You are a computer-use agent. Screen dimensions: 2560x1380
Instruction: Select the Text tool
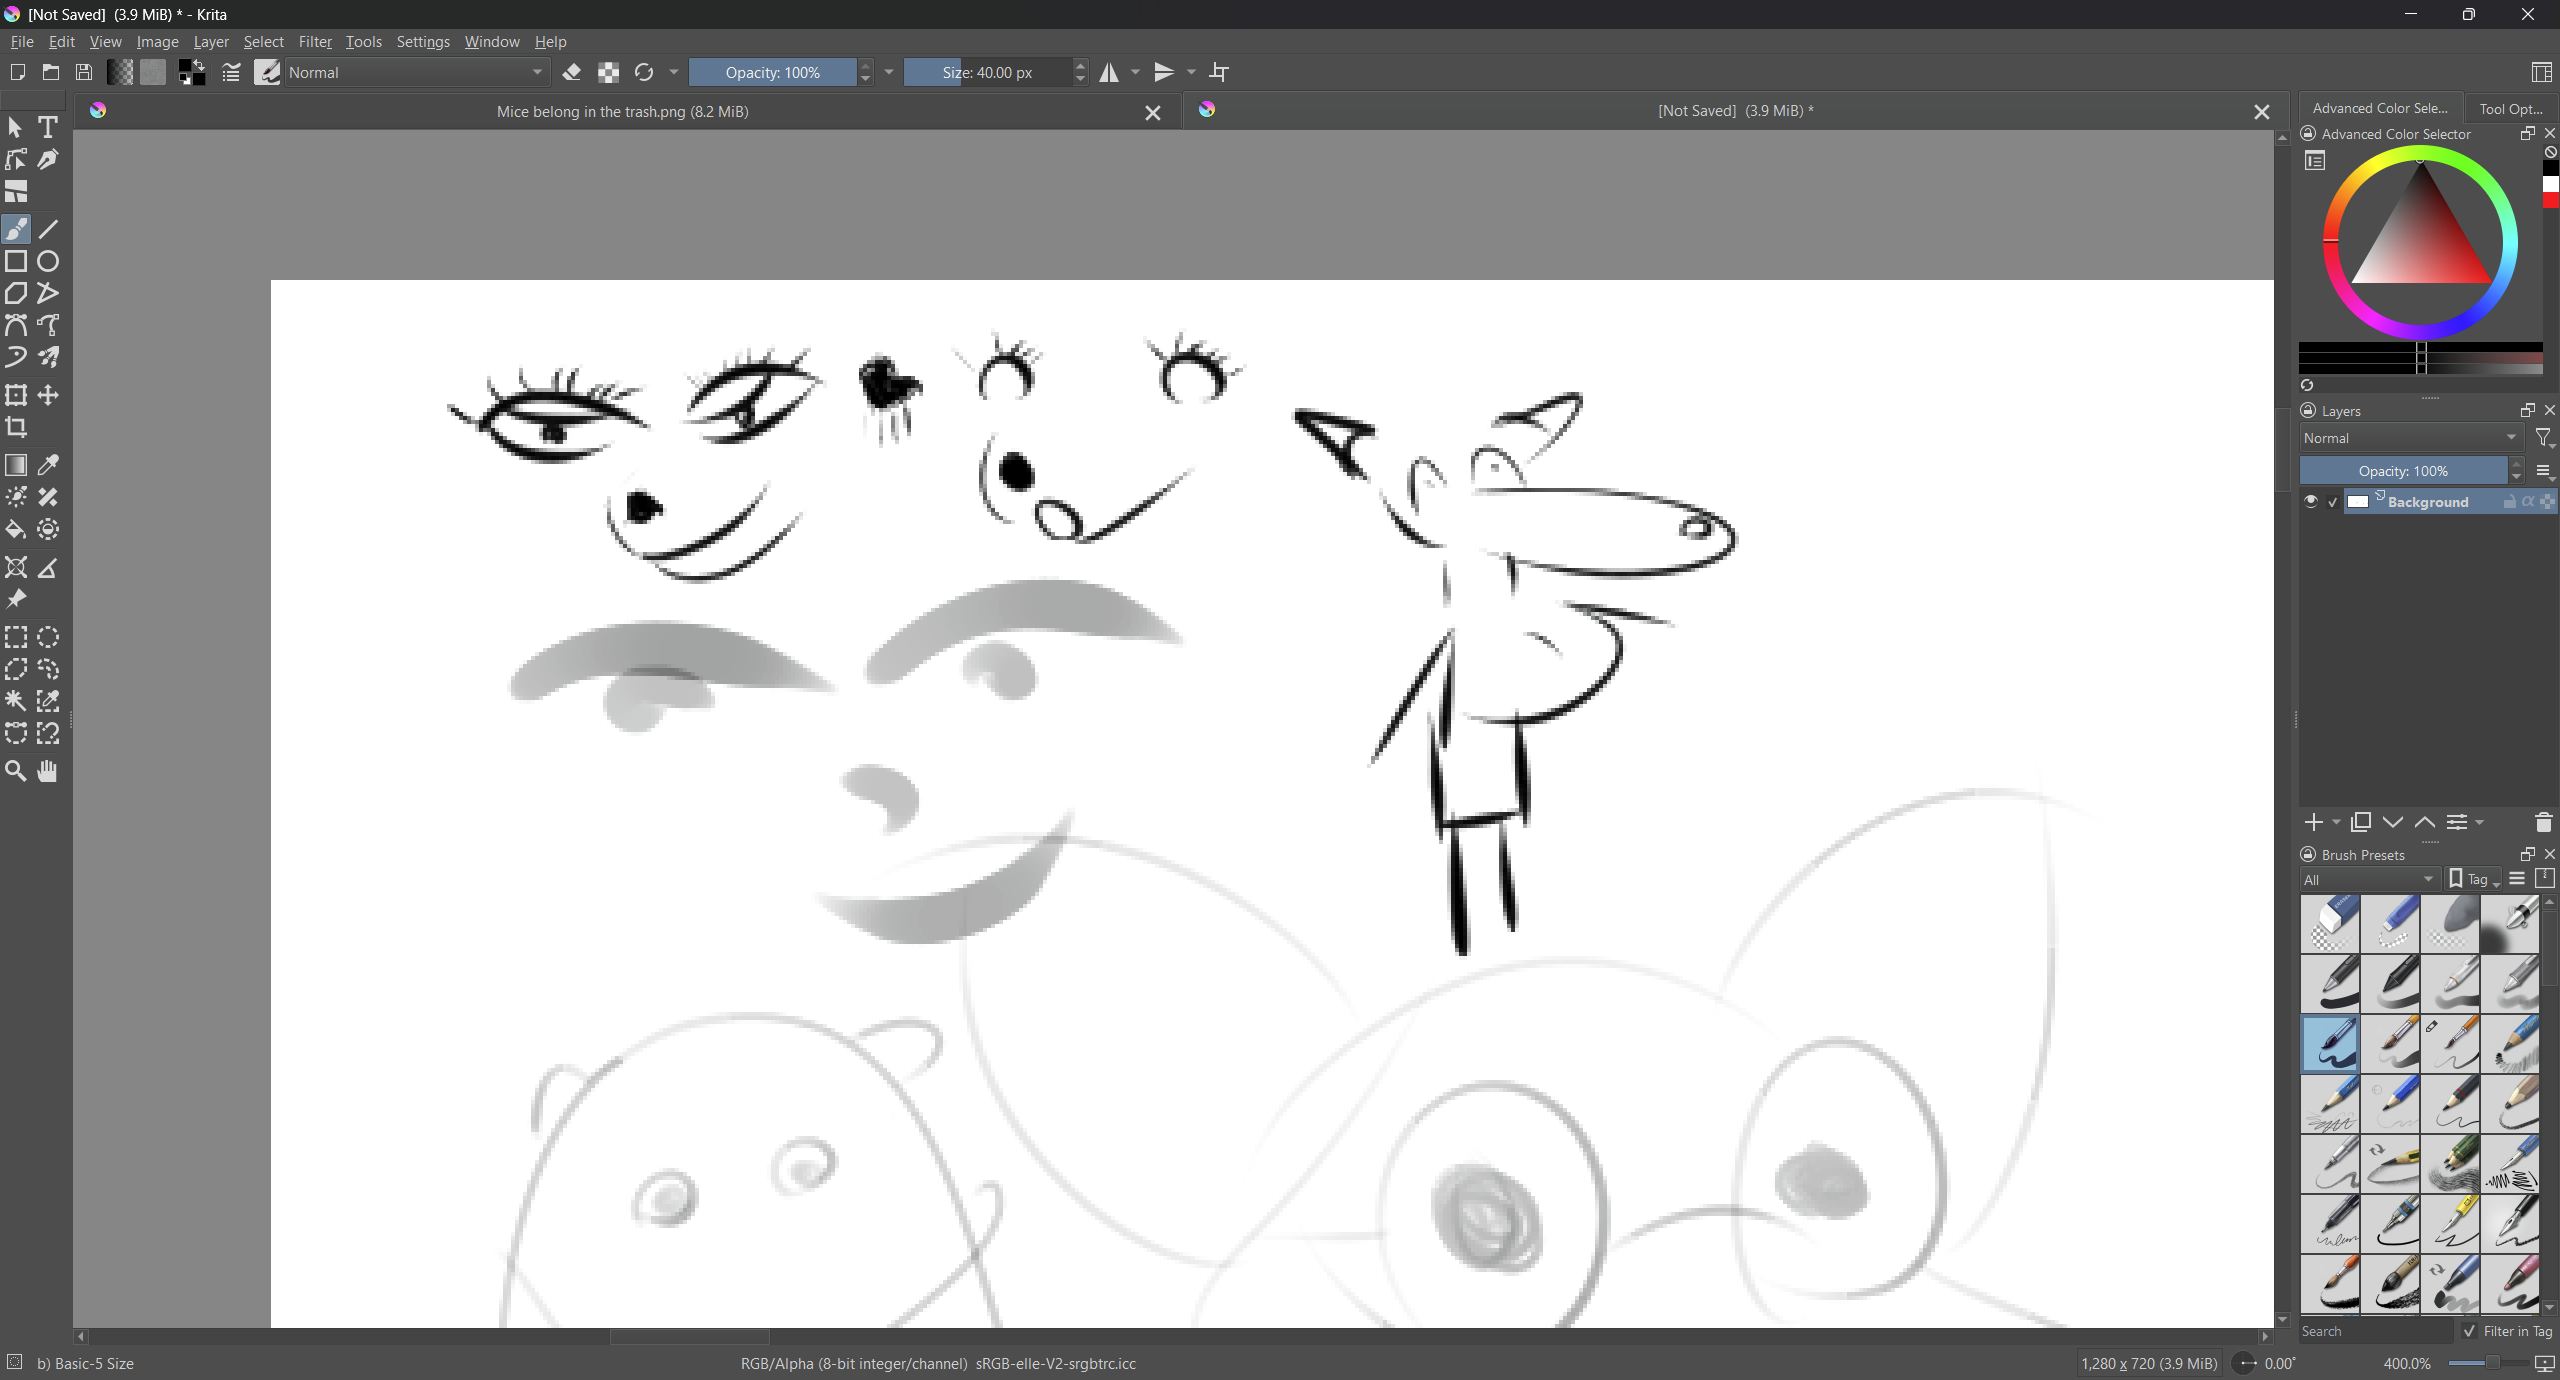click(48, 127)
